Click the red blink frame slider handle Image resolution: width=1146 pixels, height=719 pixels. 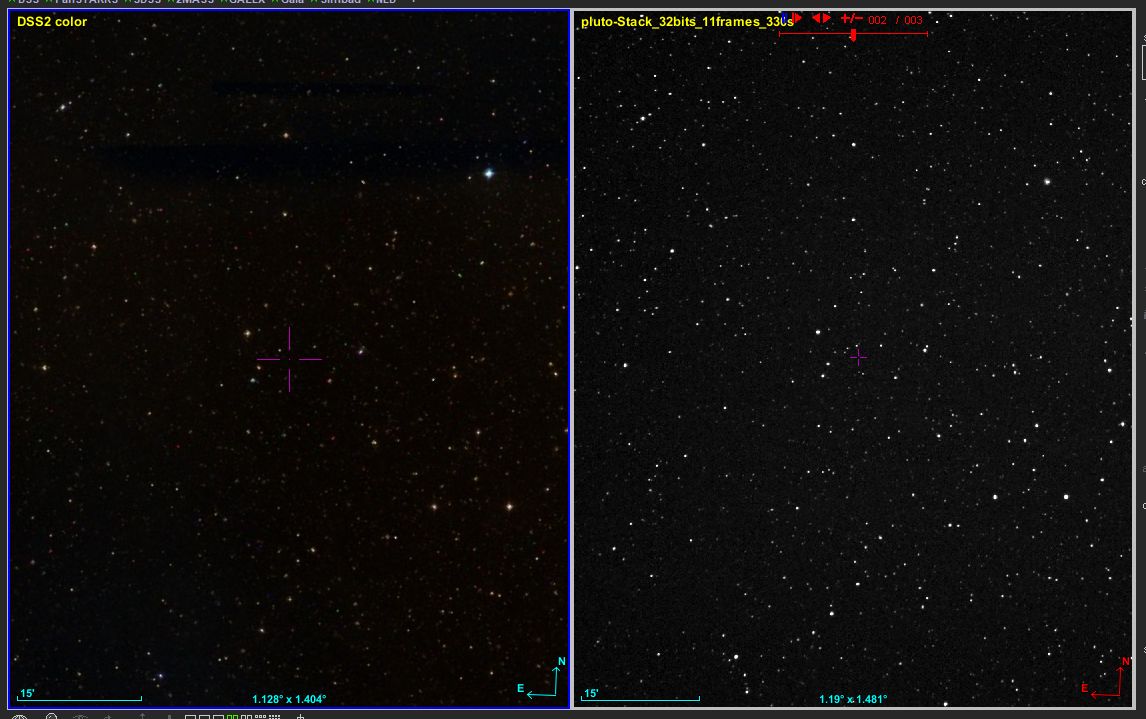coord(853,35)
